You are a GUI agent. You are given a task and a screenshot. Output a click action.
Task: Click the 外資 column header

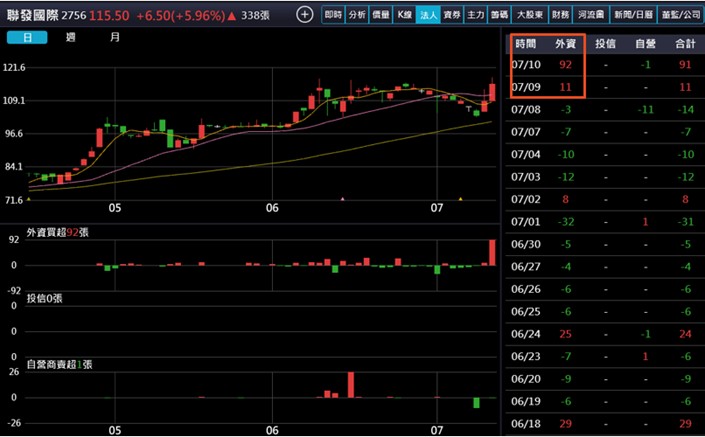click(x=566, y=44)
